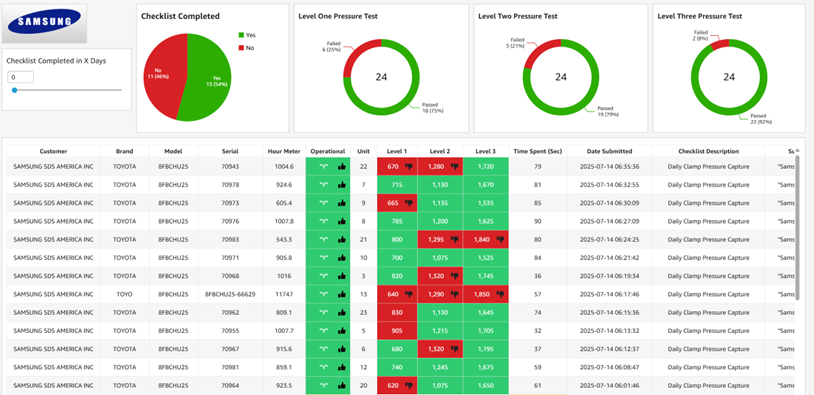814x395 pixels.
Task: Click thumbs-down icon beside Level 2 value 1,290
Action: click(x=455, y=294)
